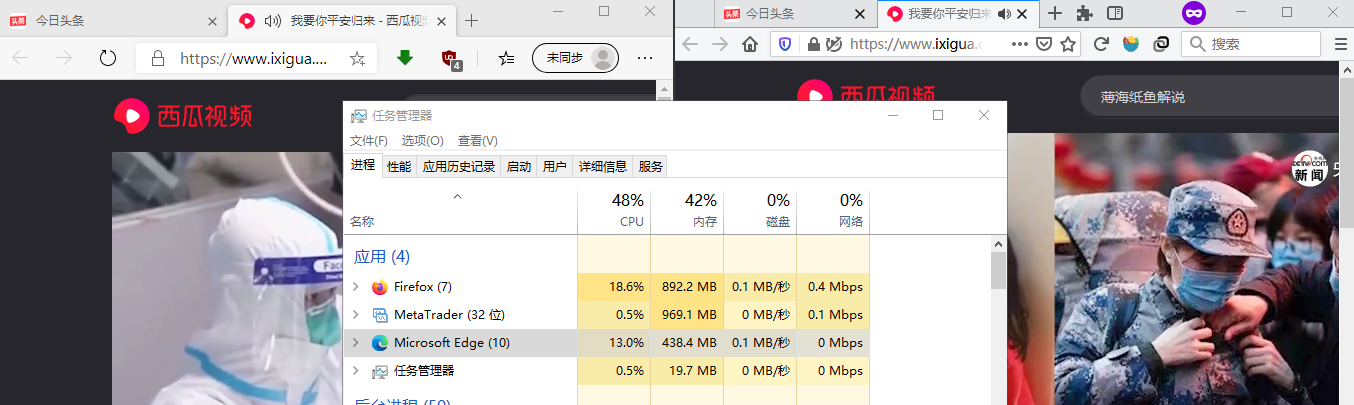The width and height of the screenshot is (1354, 405).
Task: Click the 未同步 profile button in Edge
Action: pyautogui.click(x=575, y=58)
